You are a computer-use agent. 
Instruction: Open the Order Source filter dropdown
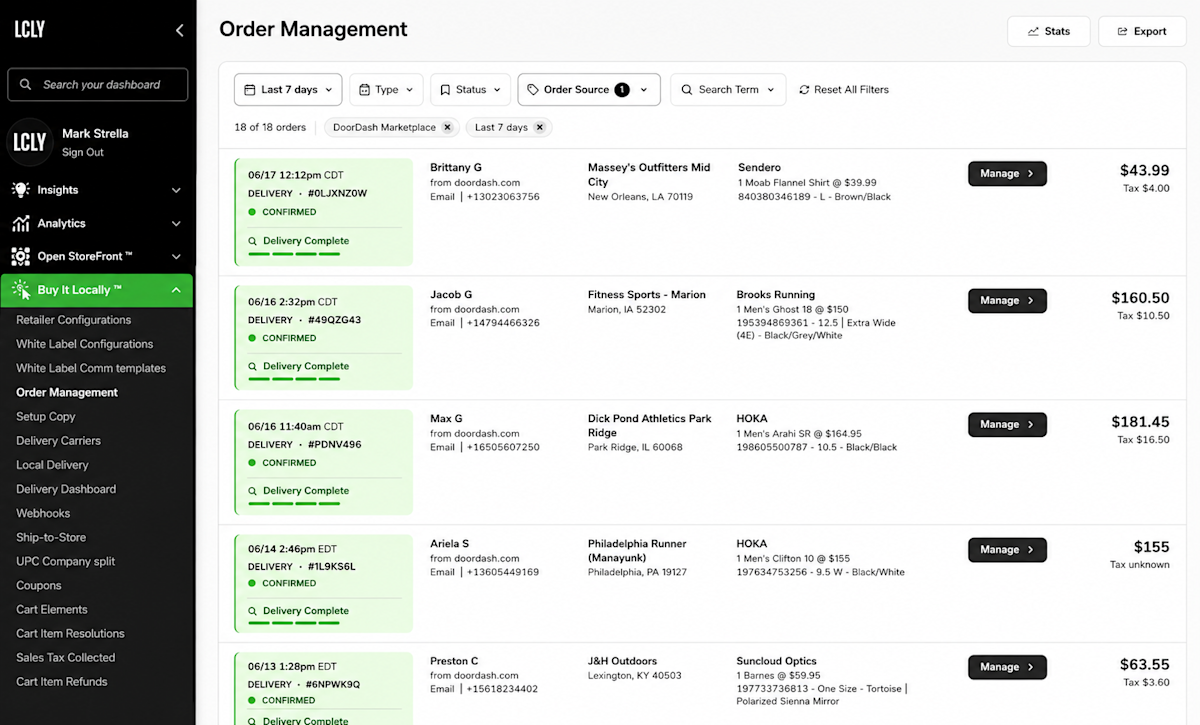pos(589,90)
